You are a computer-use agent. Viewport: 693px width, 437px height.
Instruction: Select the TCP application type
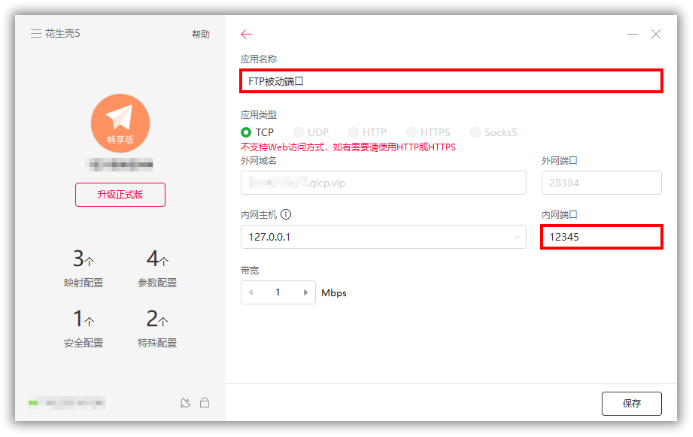click(247, 132)
